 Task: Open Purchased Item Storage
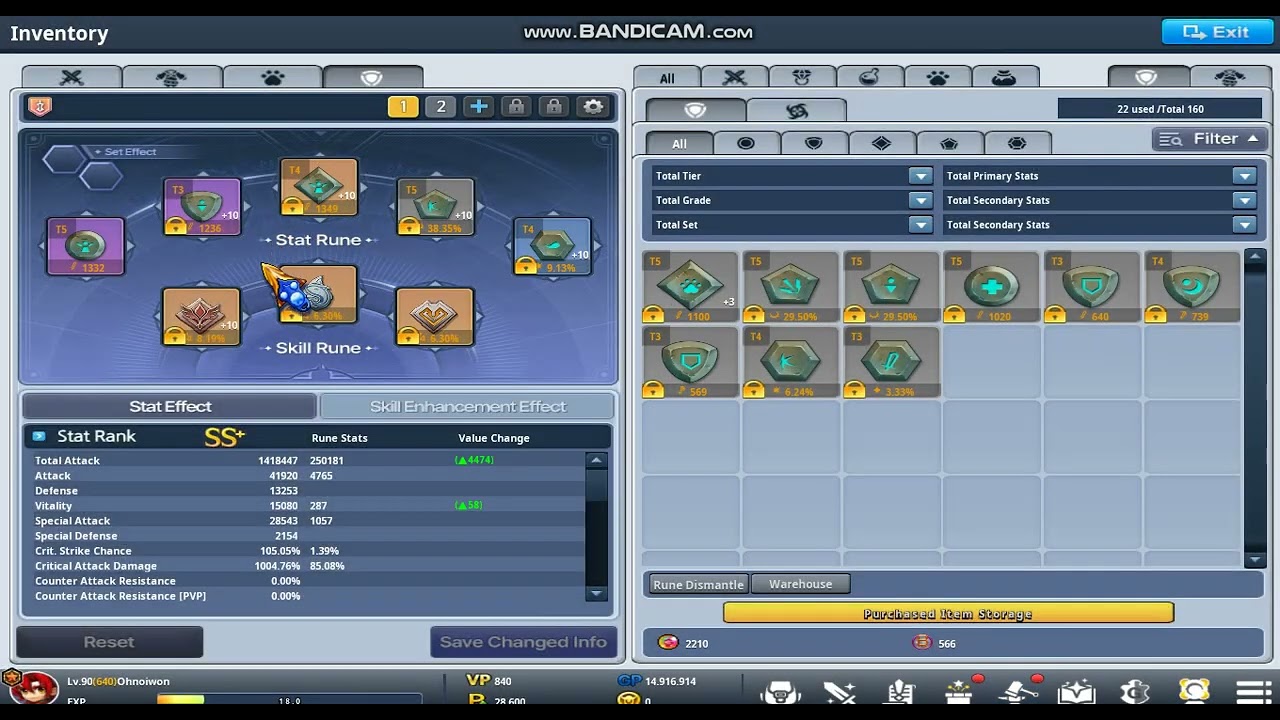pyautogui.click(x=948, y=613)
